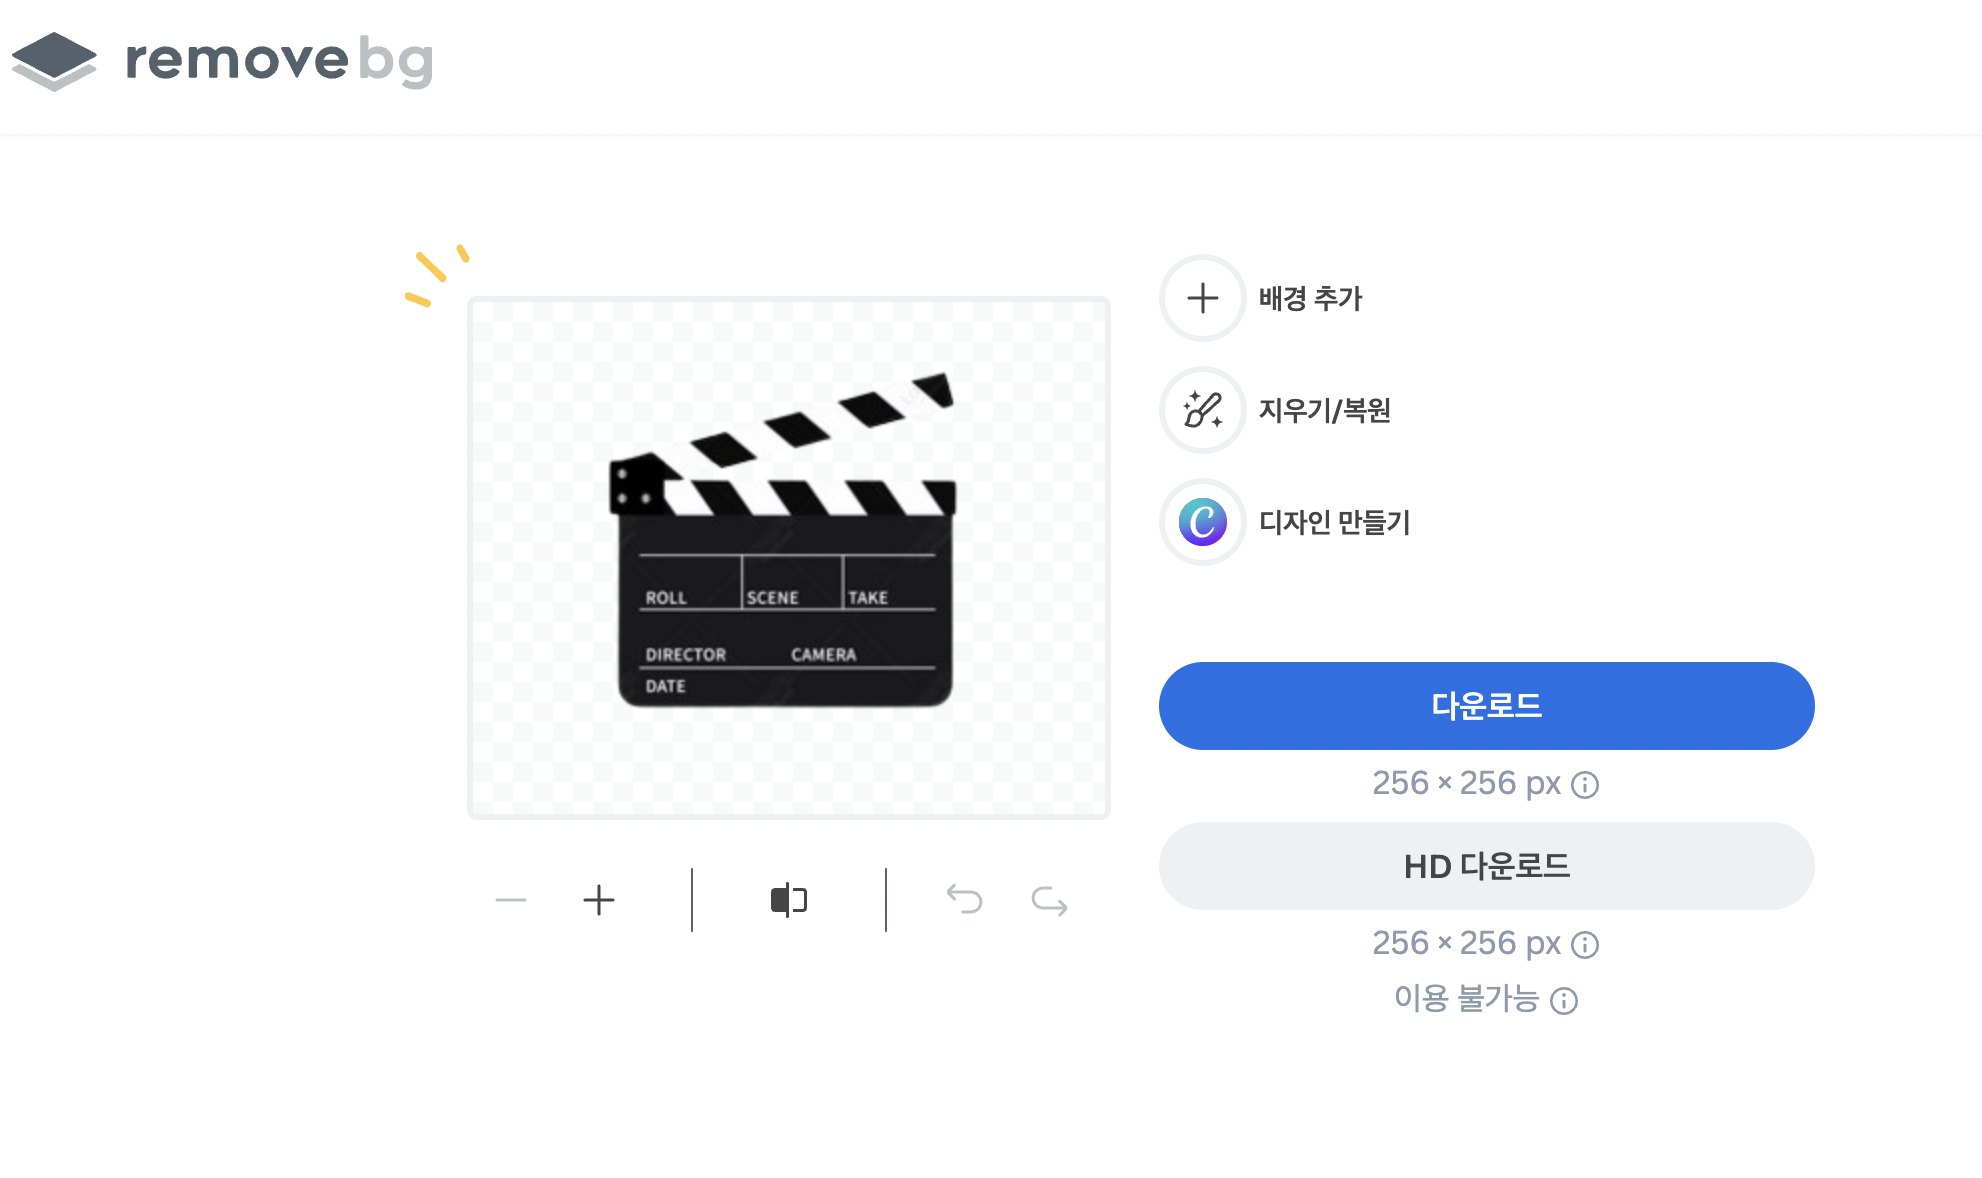This screenshot has height=1178, width=1982.
Task: Click the Canva 디자인 만들기 icon
Action: coord(1202,522)
